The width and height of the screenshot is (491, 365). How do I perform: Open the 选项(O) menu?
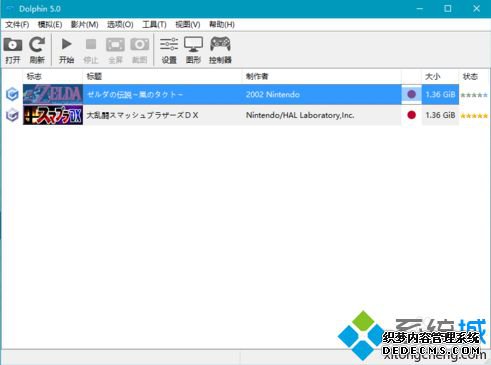click(x=120, y=25)
